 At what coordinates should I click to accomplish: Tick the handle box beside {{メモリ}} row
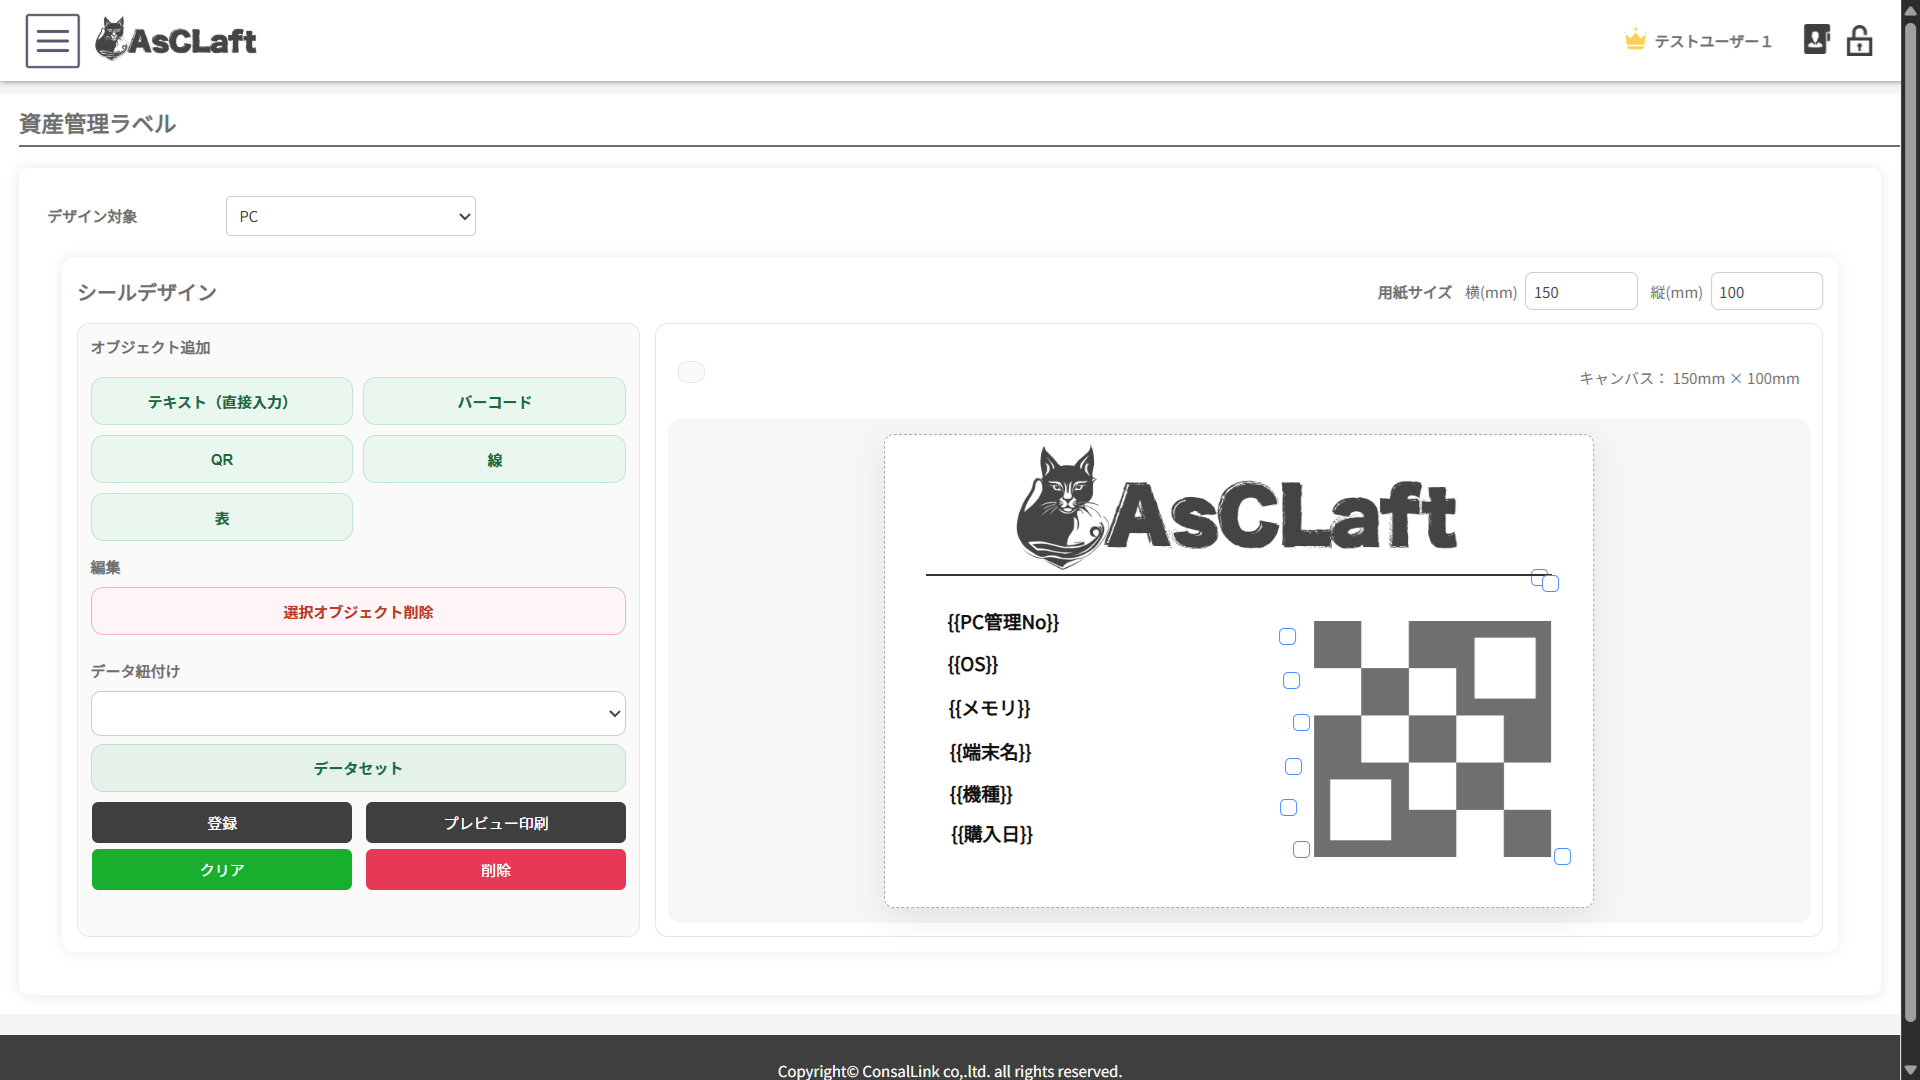click(x=1301, y=723)
